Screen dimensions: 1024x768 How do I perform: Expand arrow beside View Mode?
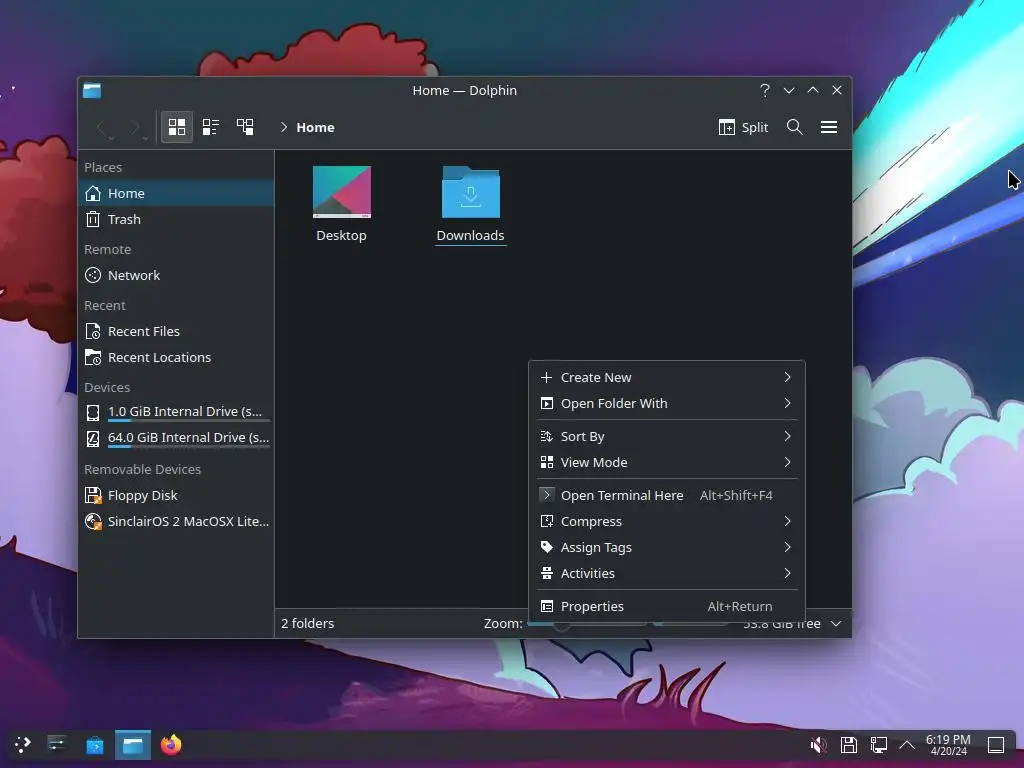[x=788, y=462]
